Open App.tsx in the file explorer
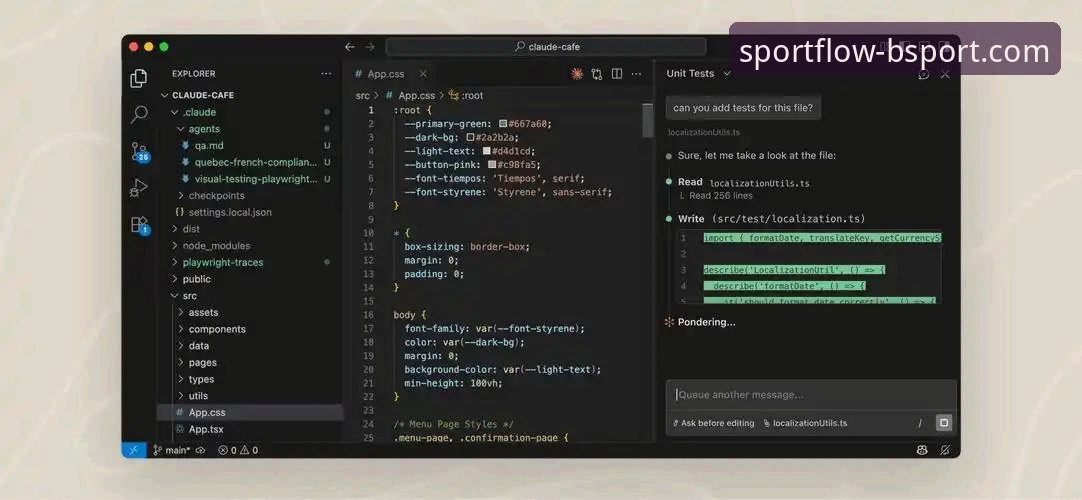 (206, 429)
